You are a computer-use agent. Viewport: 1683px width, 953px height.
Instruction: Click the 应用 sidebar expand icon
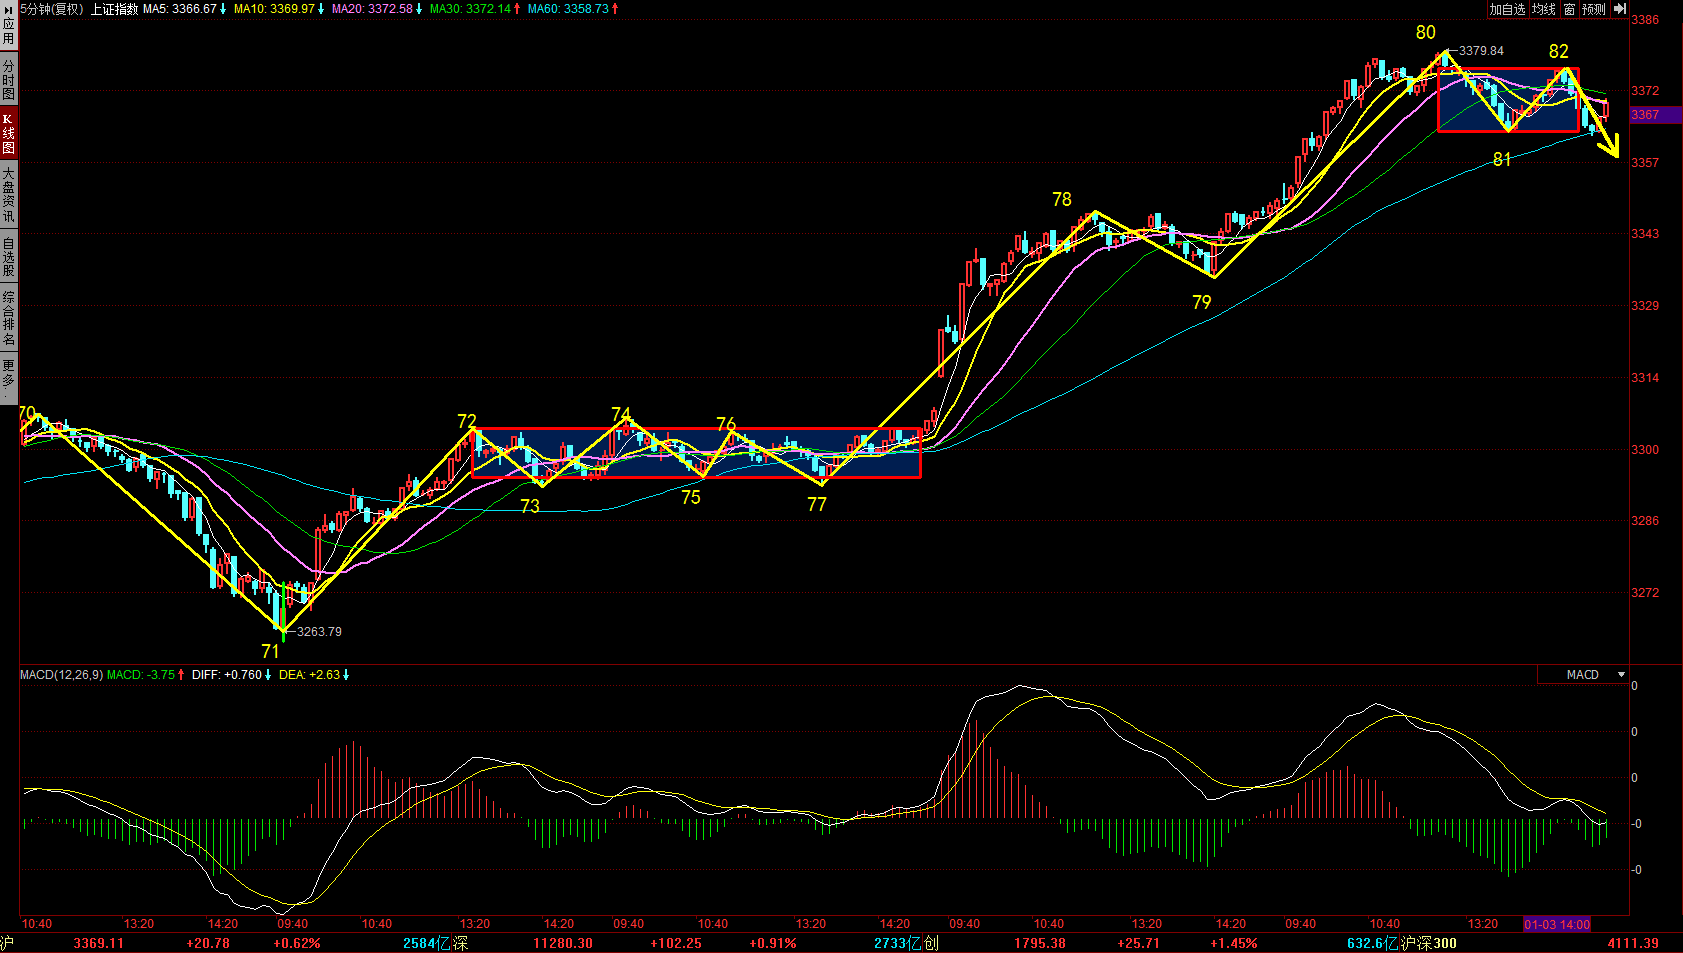point(8,24)
